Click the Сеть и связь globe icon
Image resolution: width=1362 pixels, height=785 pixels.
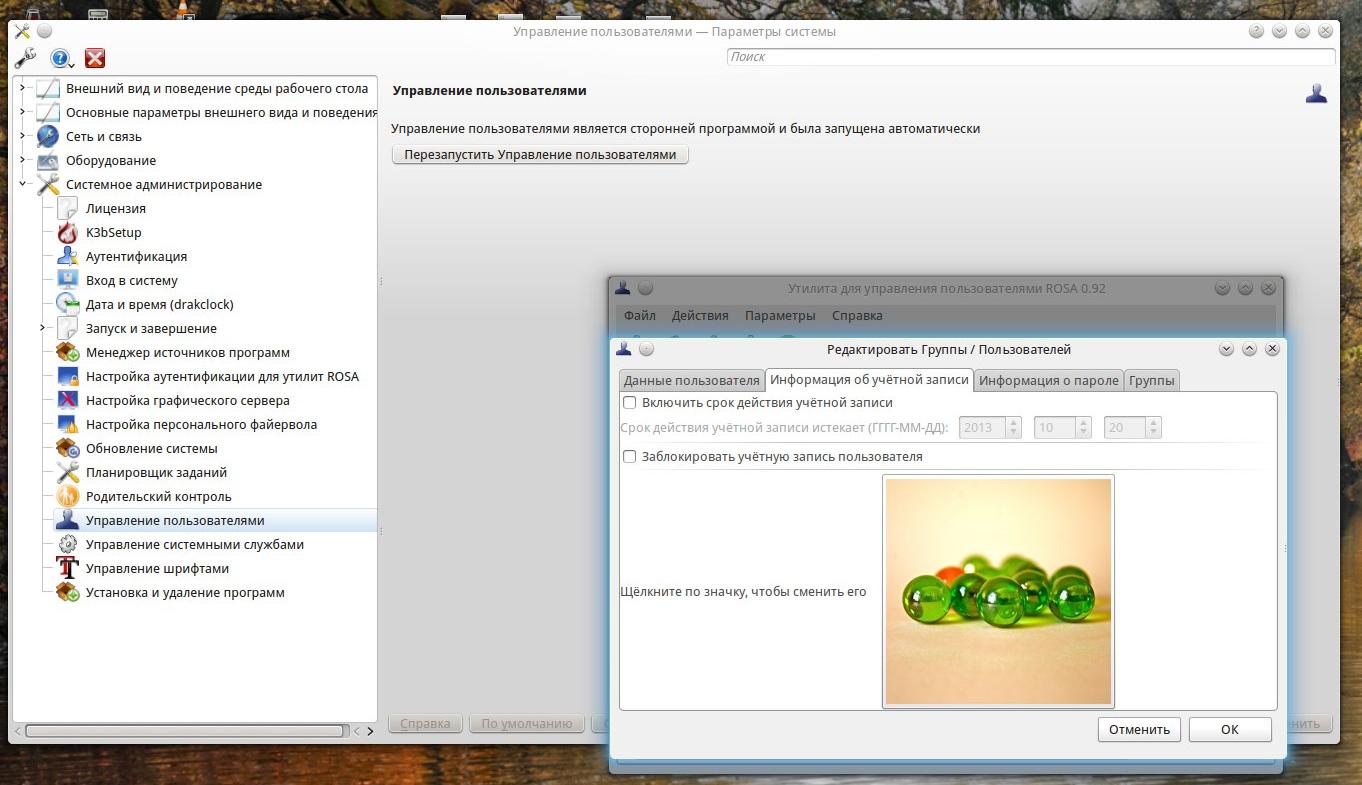[x=47, y=137]
